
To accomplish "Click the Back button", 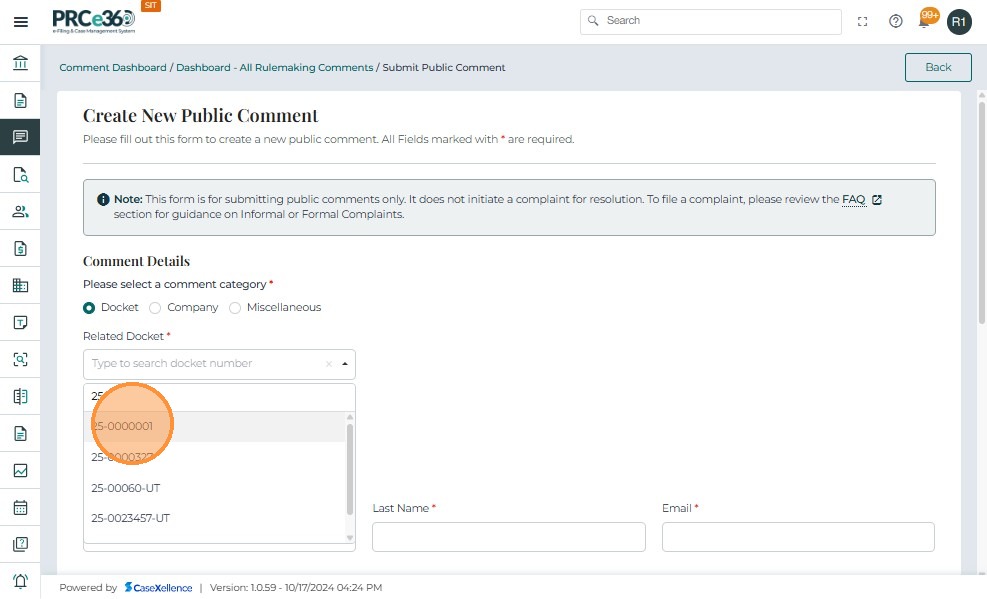I will click(x=938, y=67).
